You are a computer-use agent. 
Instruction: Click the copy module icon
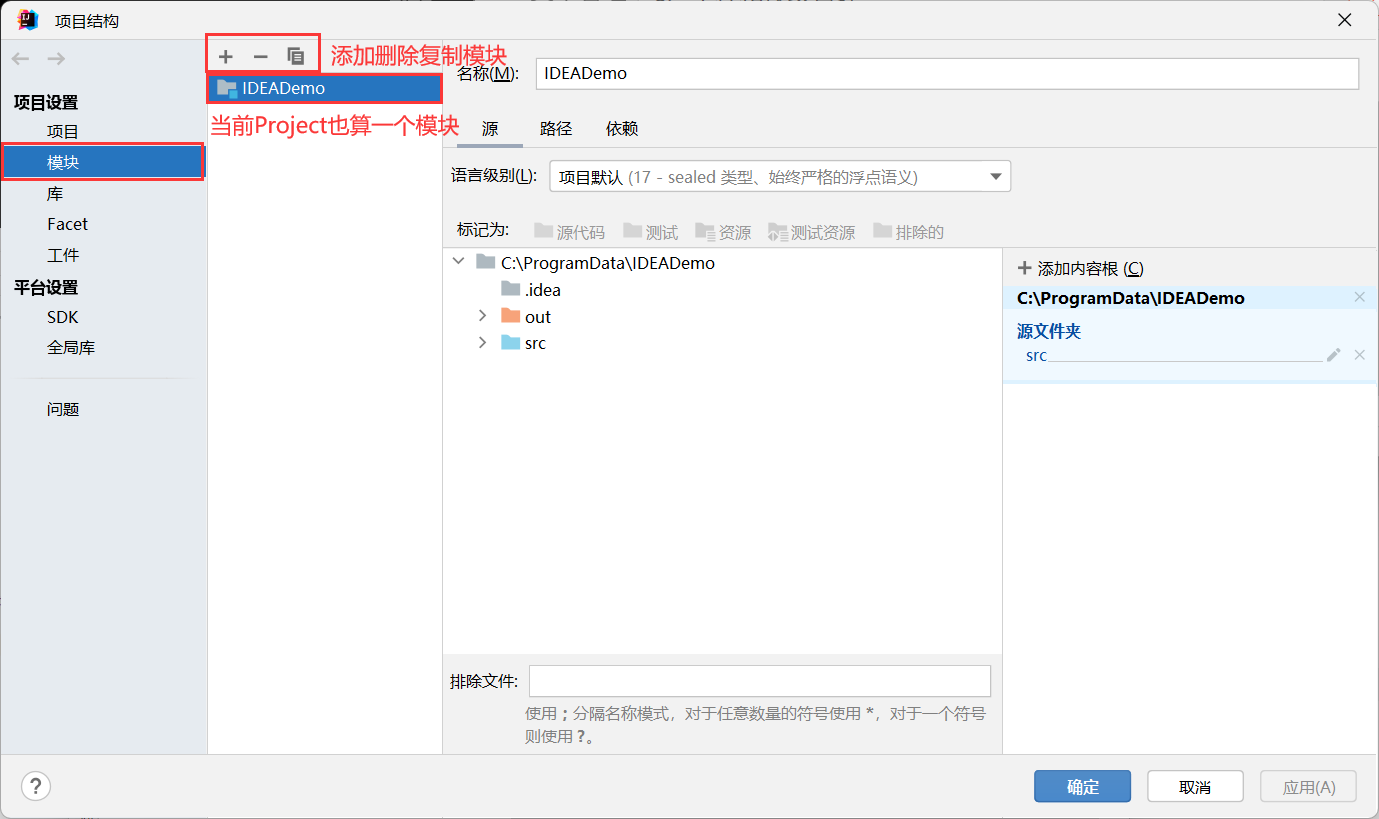(295, 57)
